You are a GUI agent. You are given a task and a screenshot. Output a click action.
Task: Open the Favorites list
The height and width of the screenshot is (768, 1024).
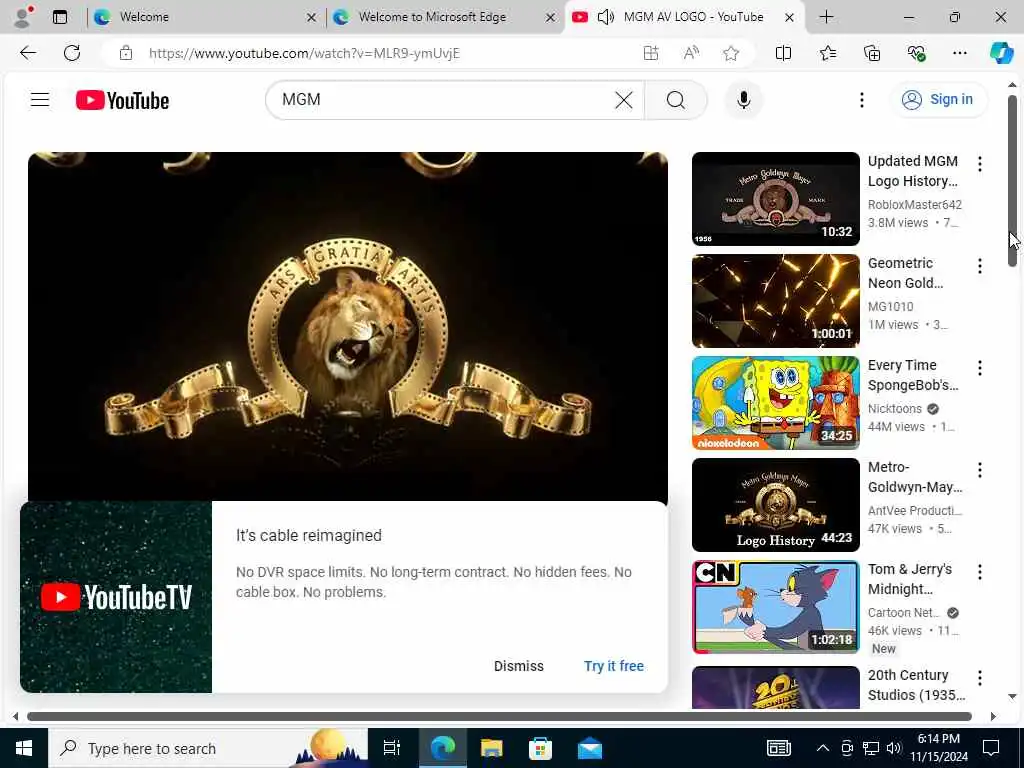tap(827, 53)
